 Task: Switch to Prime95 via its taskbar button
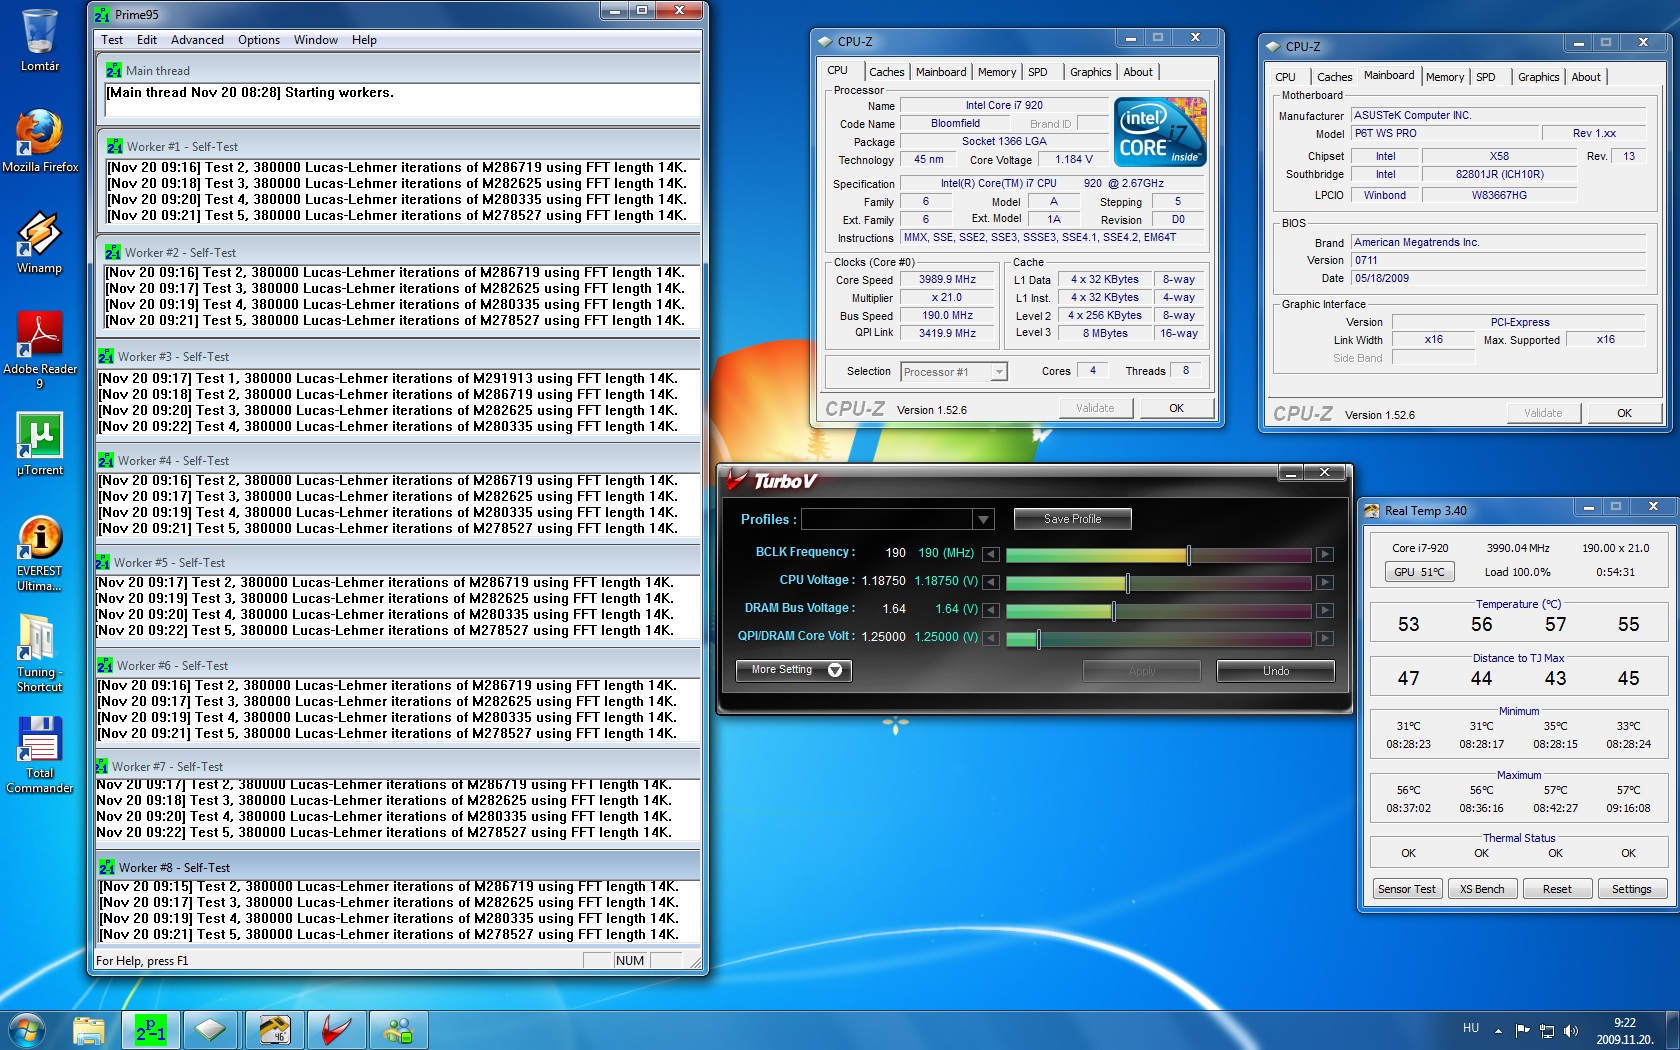tap(151, 1030)
